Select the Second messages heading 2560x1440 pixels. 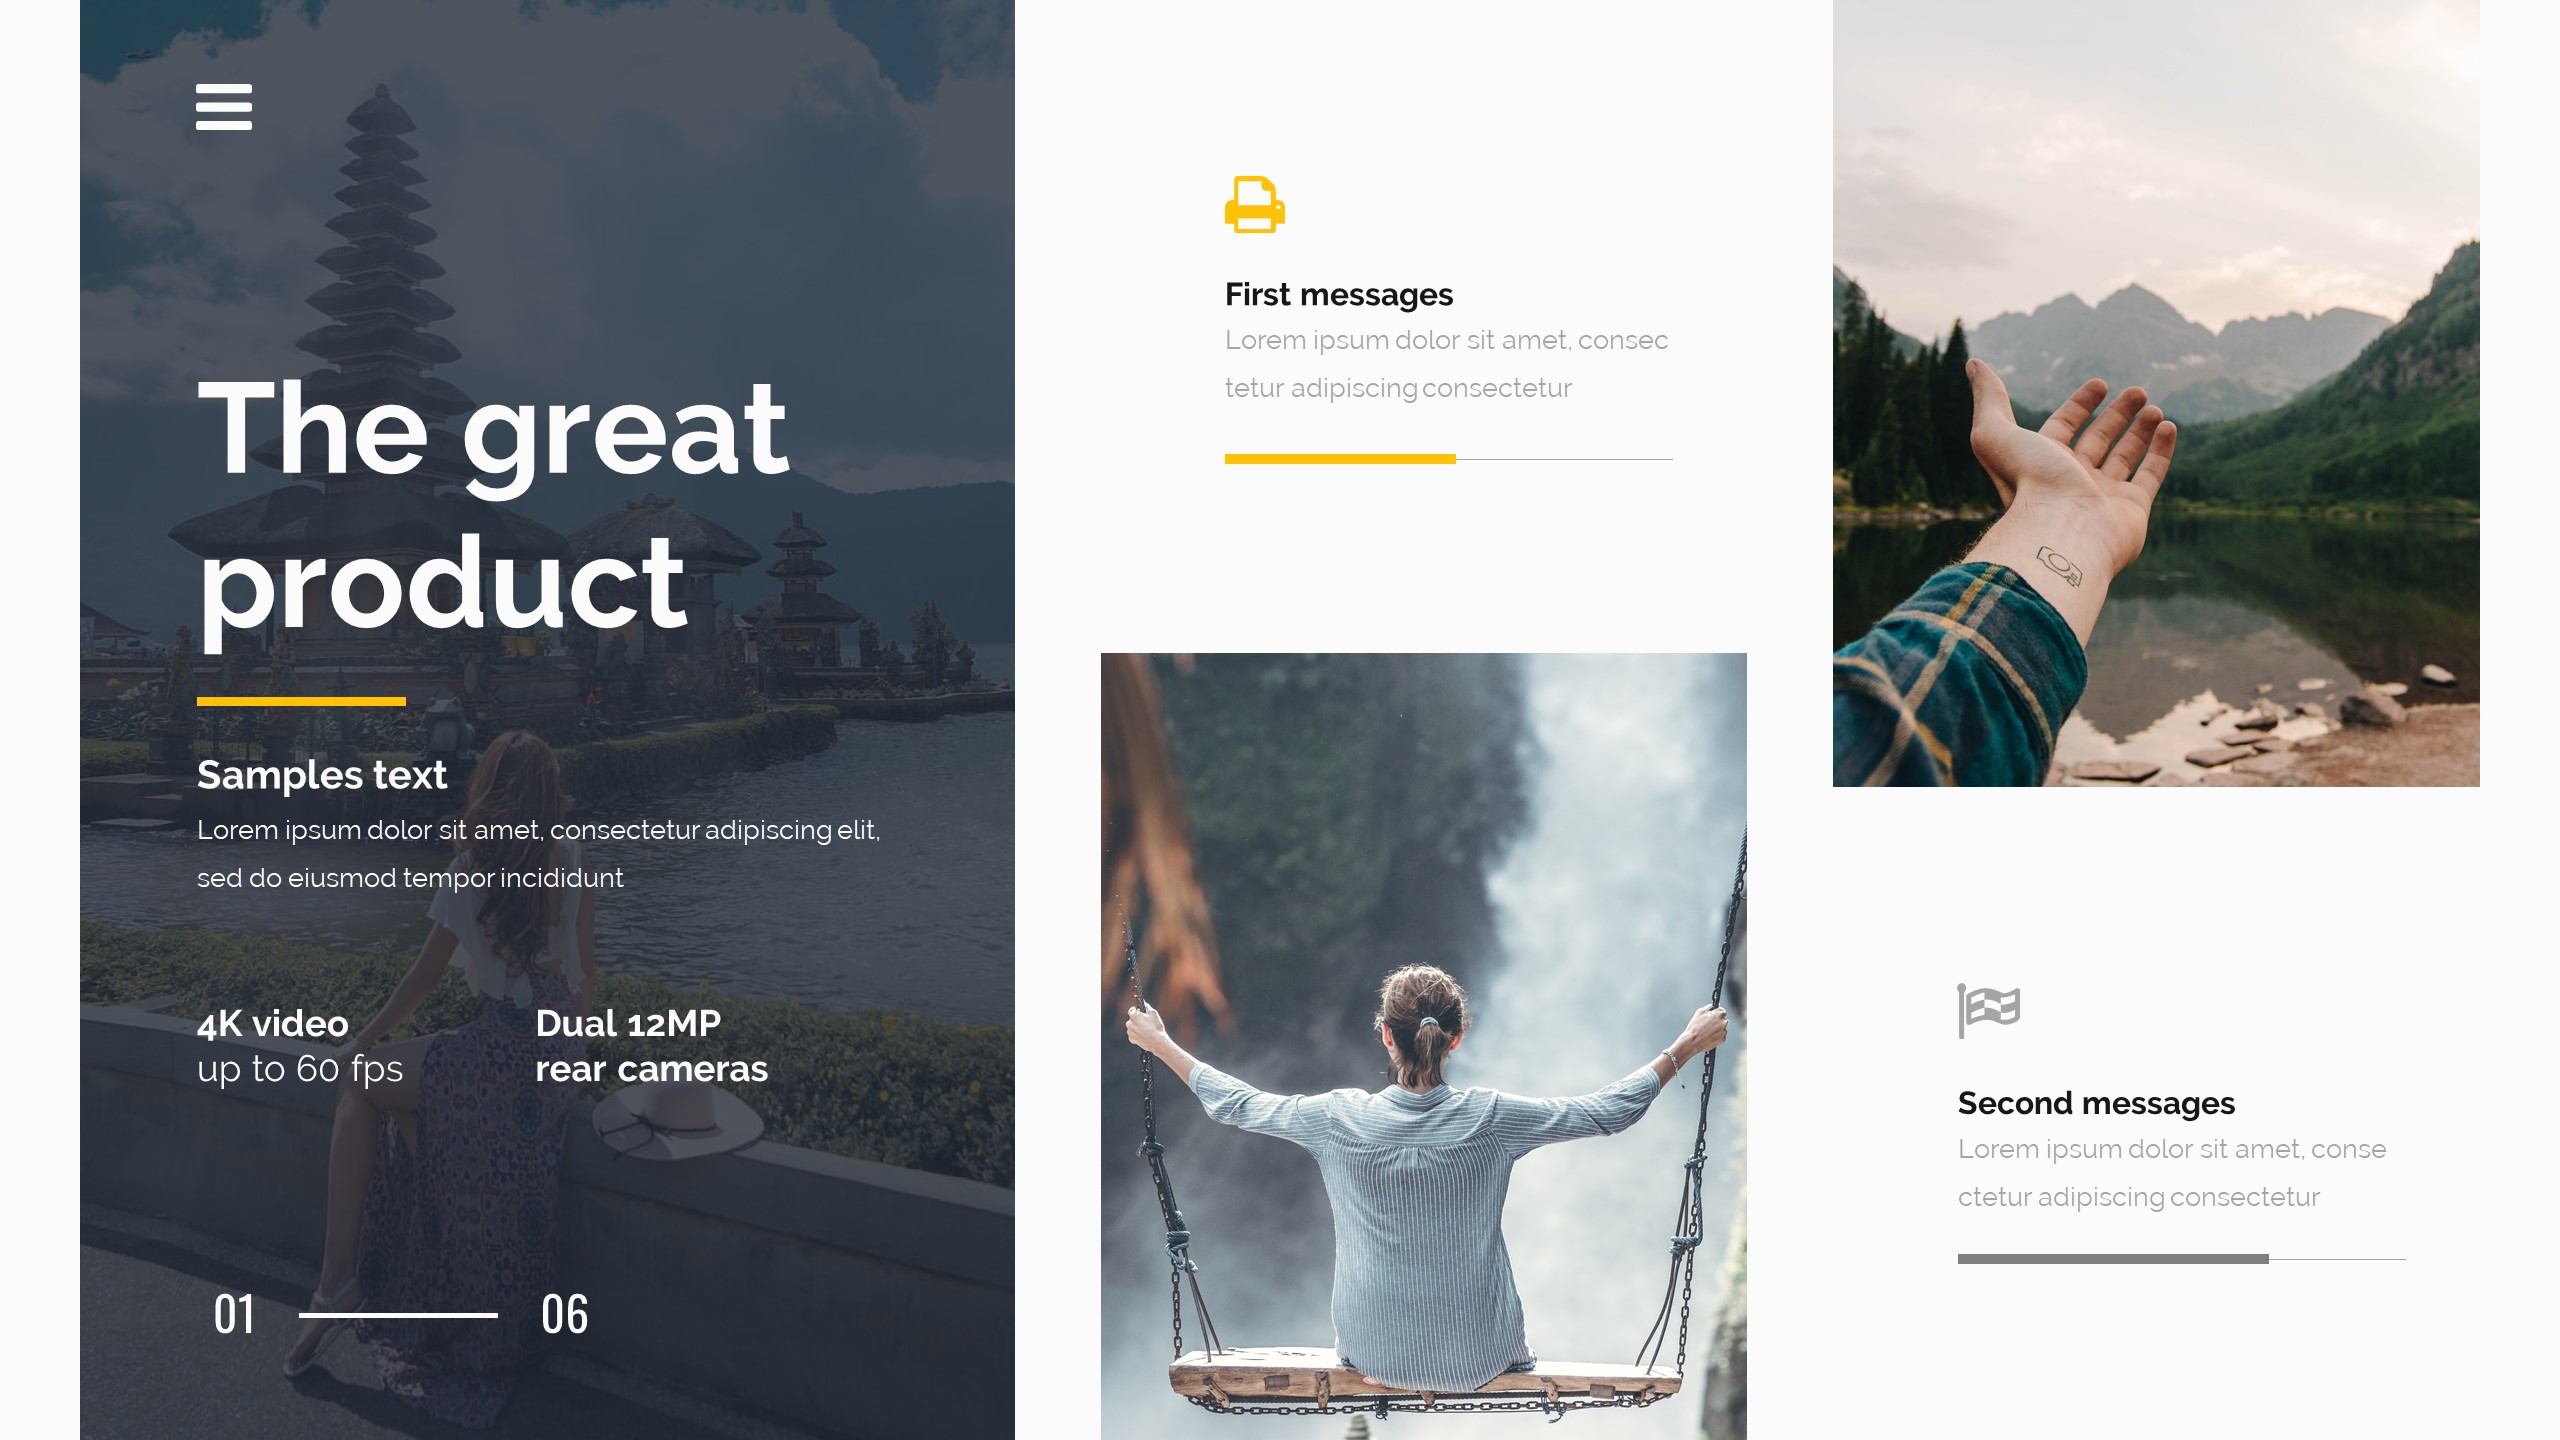pos(2096,1103)
